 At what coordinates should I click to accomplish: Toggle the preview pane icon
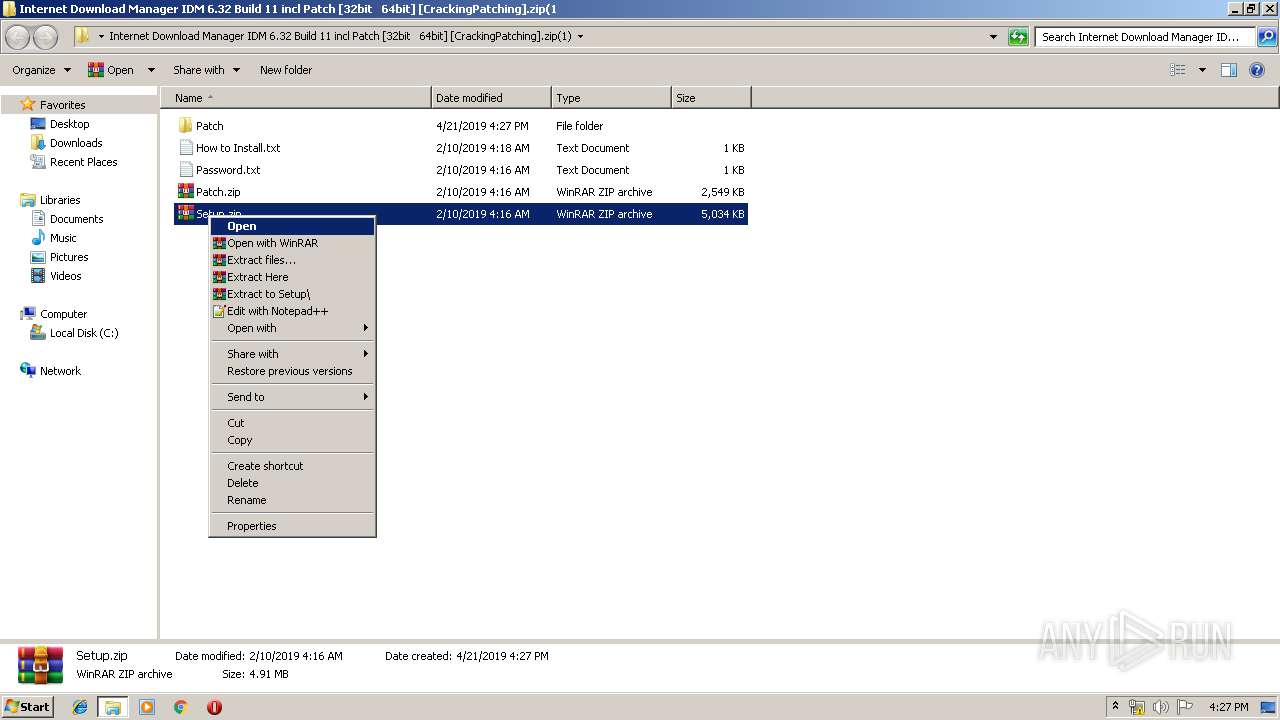(1229, 70)
